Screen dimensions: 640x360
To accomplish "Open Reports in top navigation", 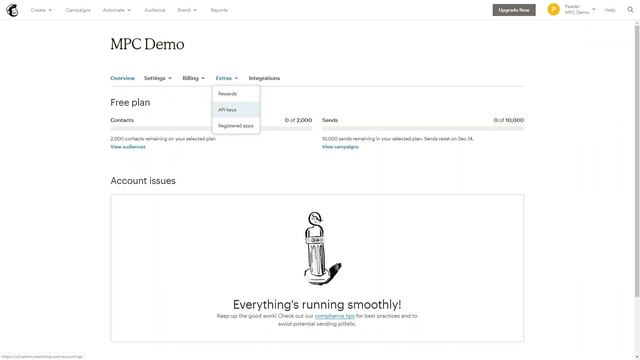I will click(219, 10).
